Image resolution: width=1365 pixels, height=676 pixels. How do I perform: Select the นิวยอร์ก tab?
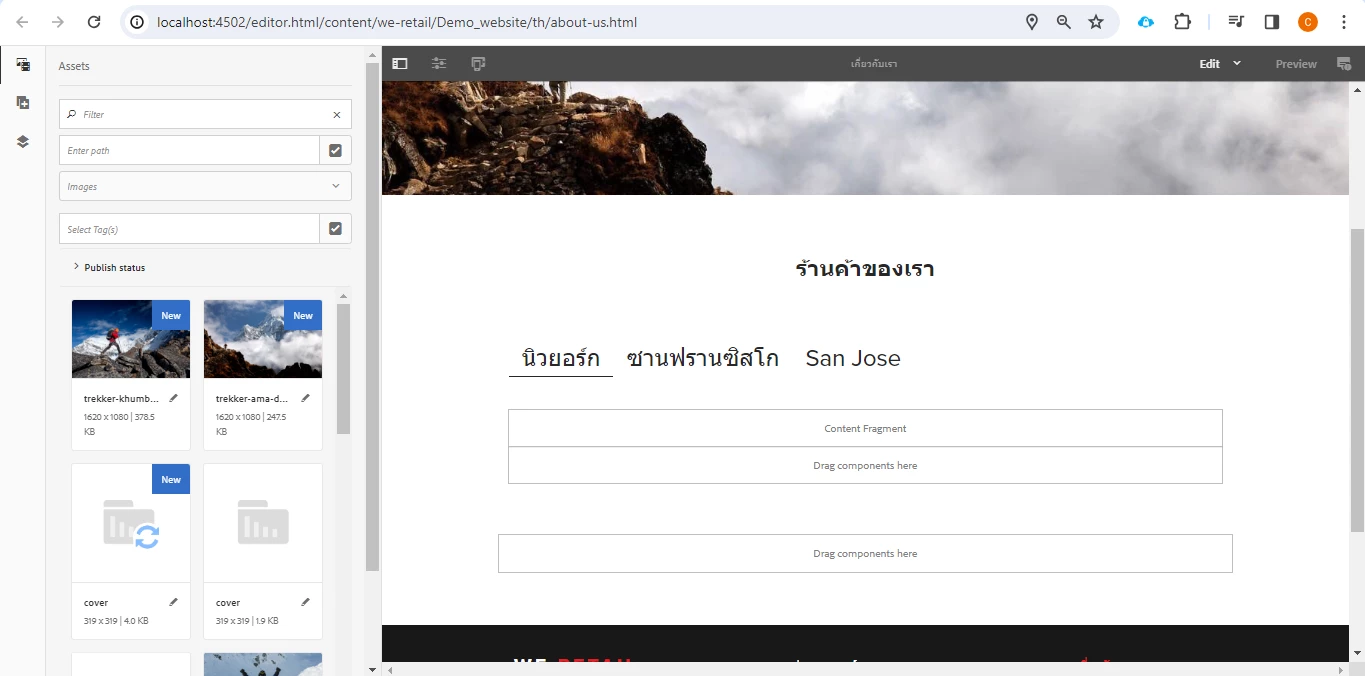point(561,358)
